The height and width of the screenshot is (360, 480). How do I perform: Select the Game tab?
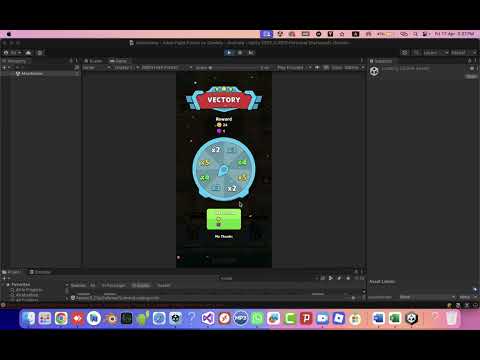point(119,61)
